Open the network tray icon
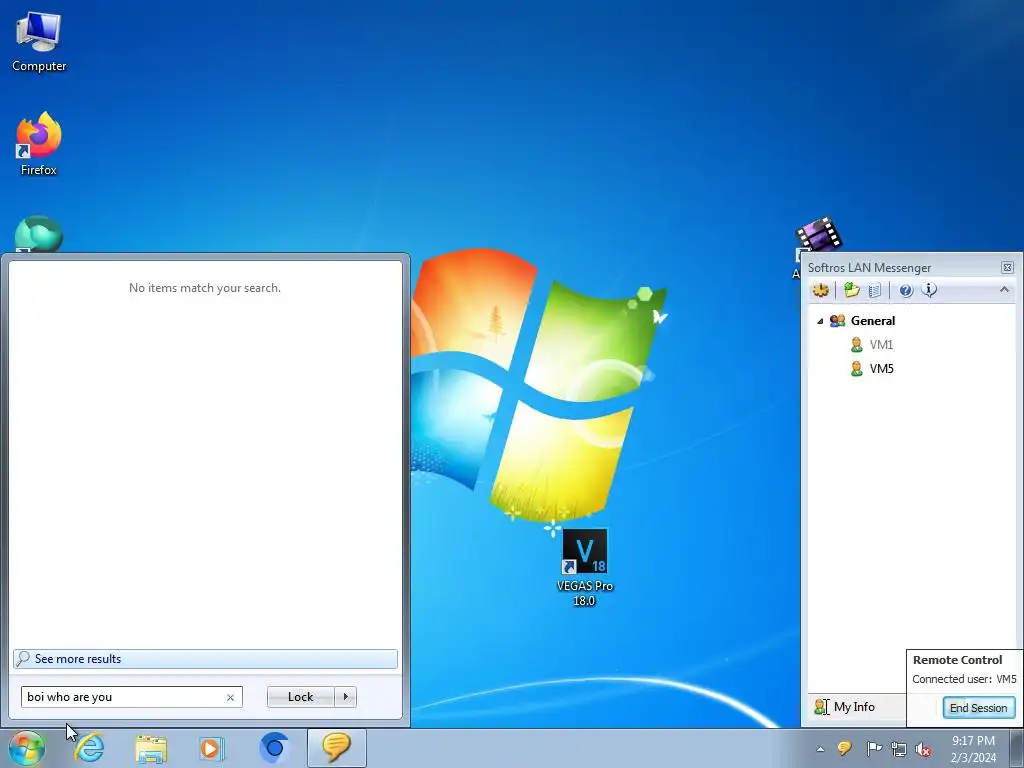The width and height of the screenshot is (1024, 768). click(899, 749)
